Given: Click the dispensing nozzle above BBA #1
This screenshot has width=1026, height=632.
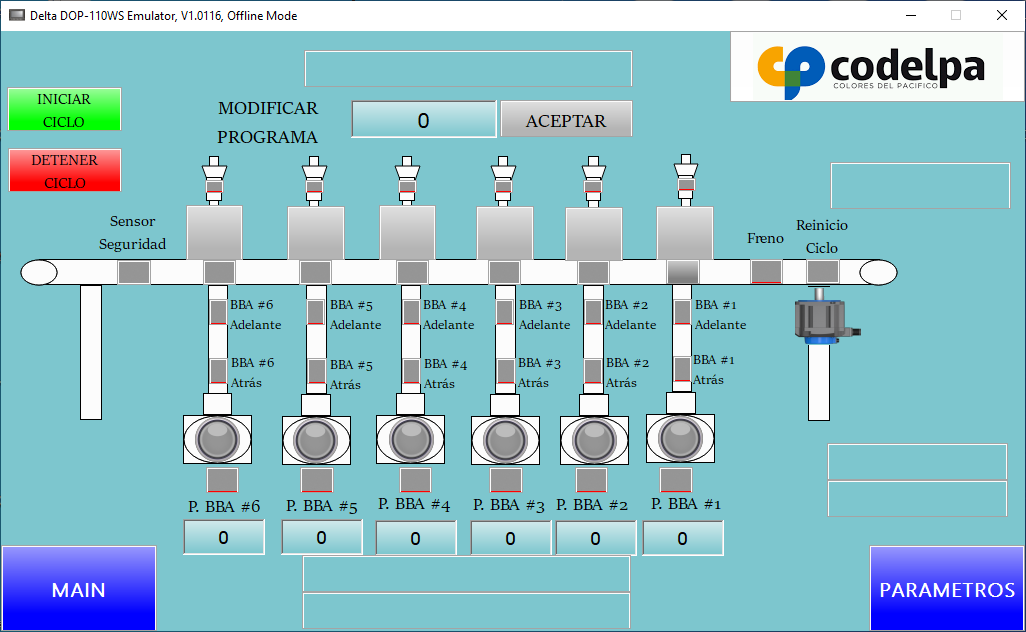Looking at the screenshot, I should 685,180.
